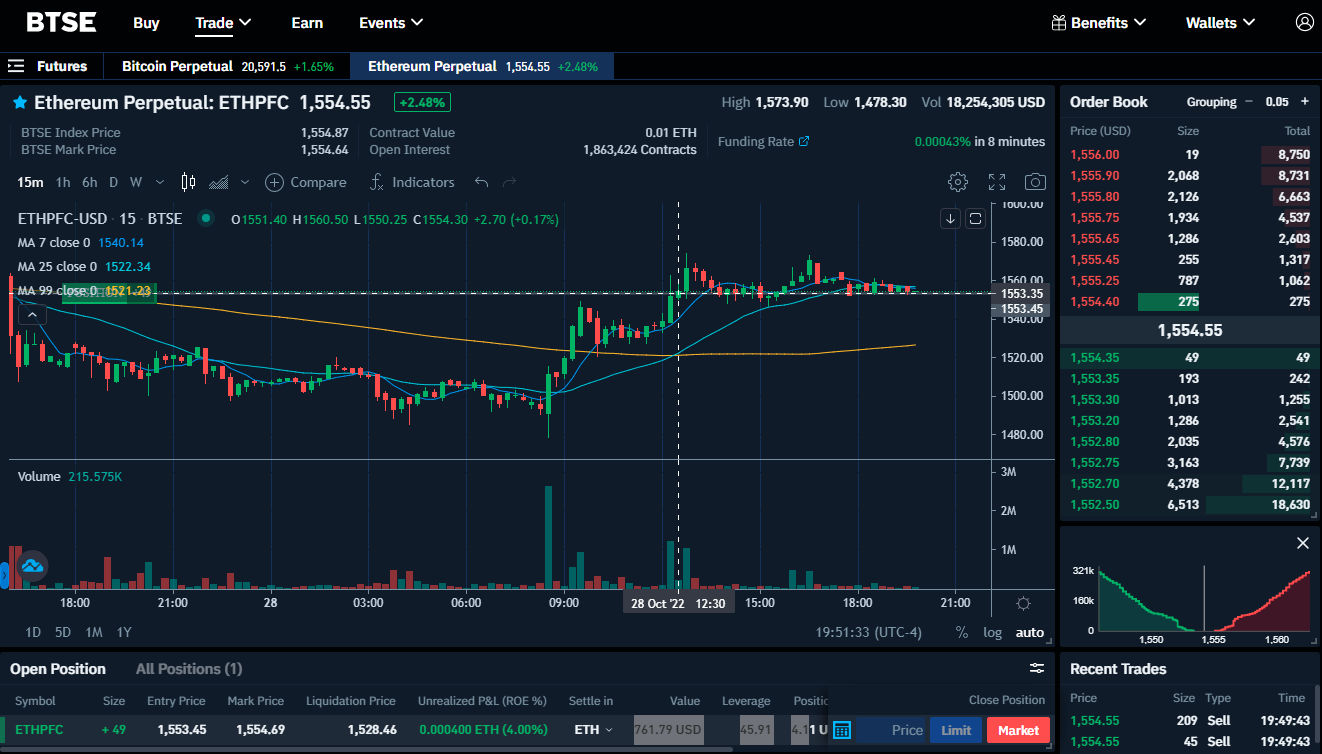
Task: Enter fullscreen chart mode
Action: (x=997, y=182)
